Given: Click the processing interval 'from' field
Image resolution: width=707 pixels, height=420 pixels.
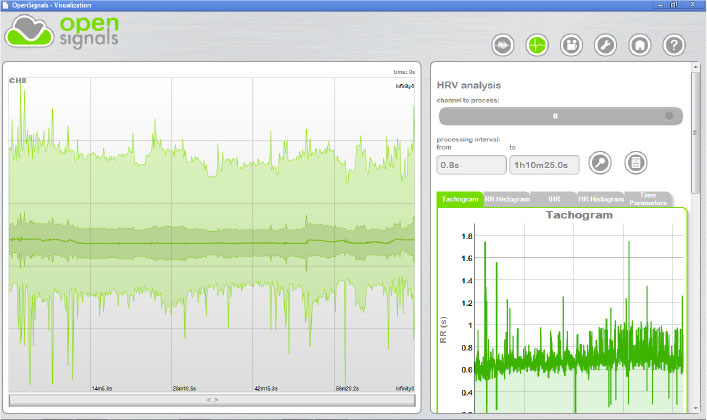Looking at the screenshot, I should [471, 165].
